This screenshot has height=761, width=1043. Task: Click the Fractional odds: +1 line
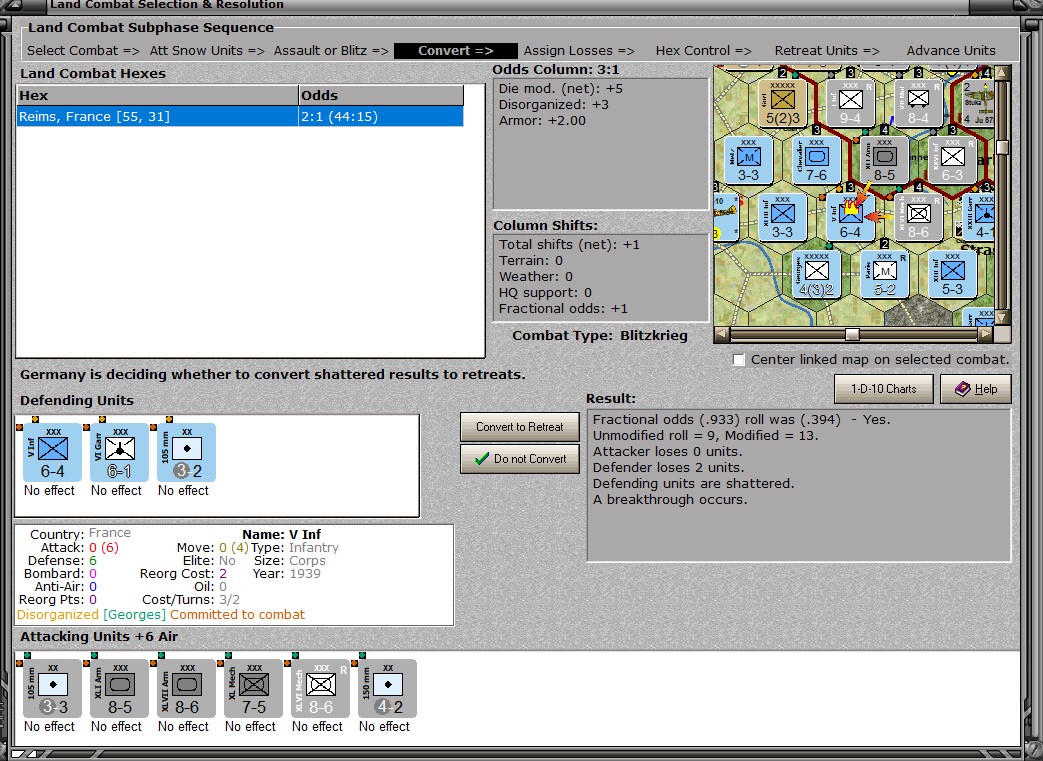click(563, 309)
